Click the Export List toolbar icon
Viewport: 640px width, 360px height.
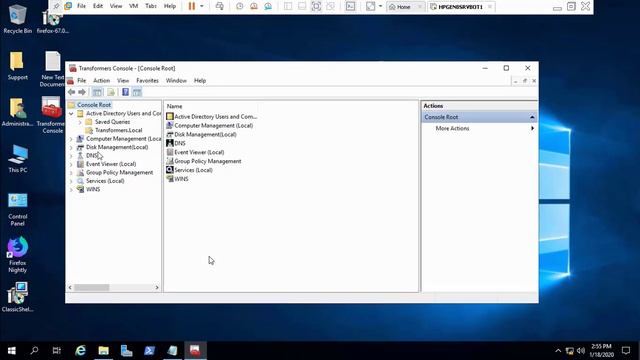point(111,92)
